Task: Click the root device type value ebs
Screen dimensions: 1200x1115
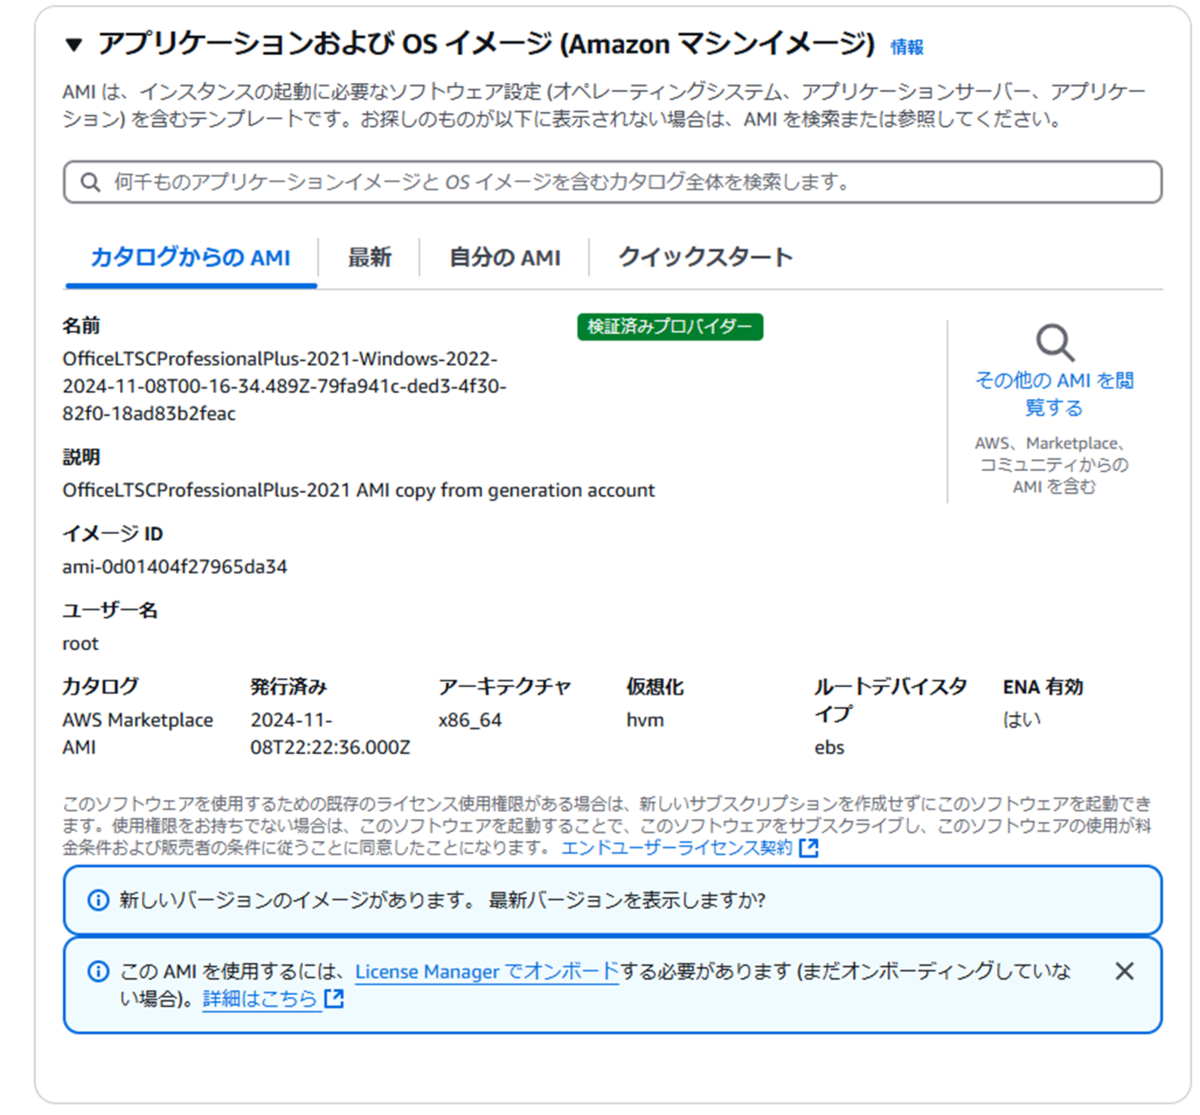Action: [x=829, y=747]
